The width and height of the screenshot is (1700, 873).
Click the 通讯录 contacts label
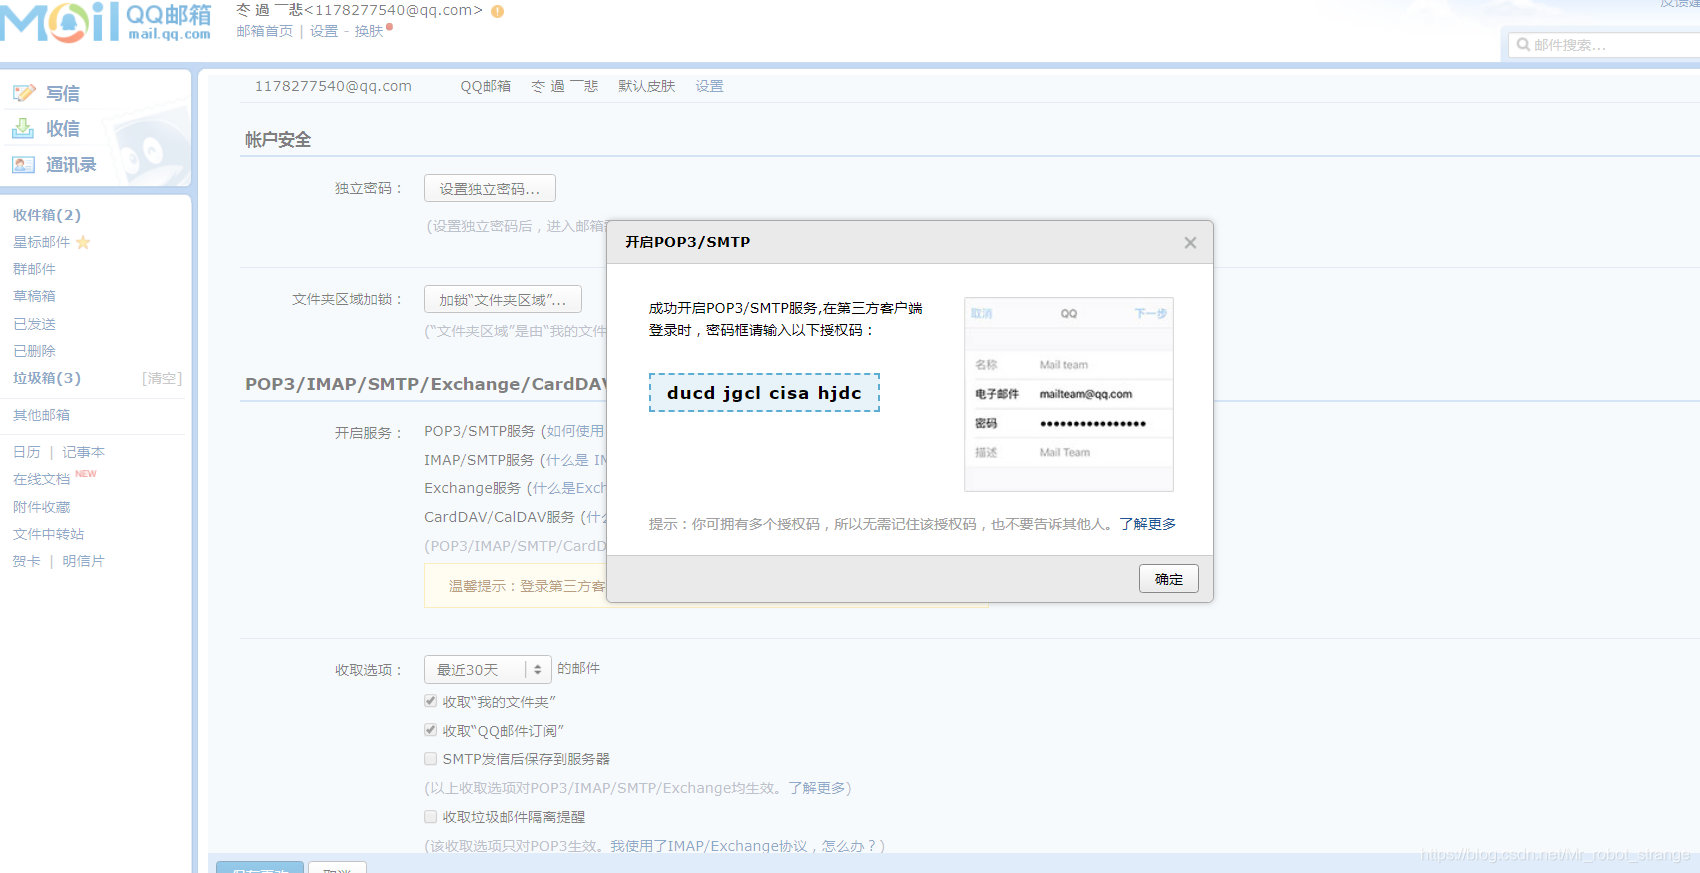[x=71, y=164]
